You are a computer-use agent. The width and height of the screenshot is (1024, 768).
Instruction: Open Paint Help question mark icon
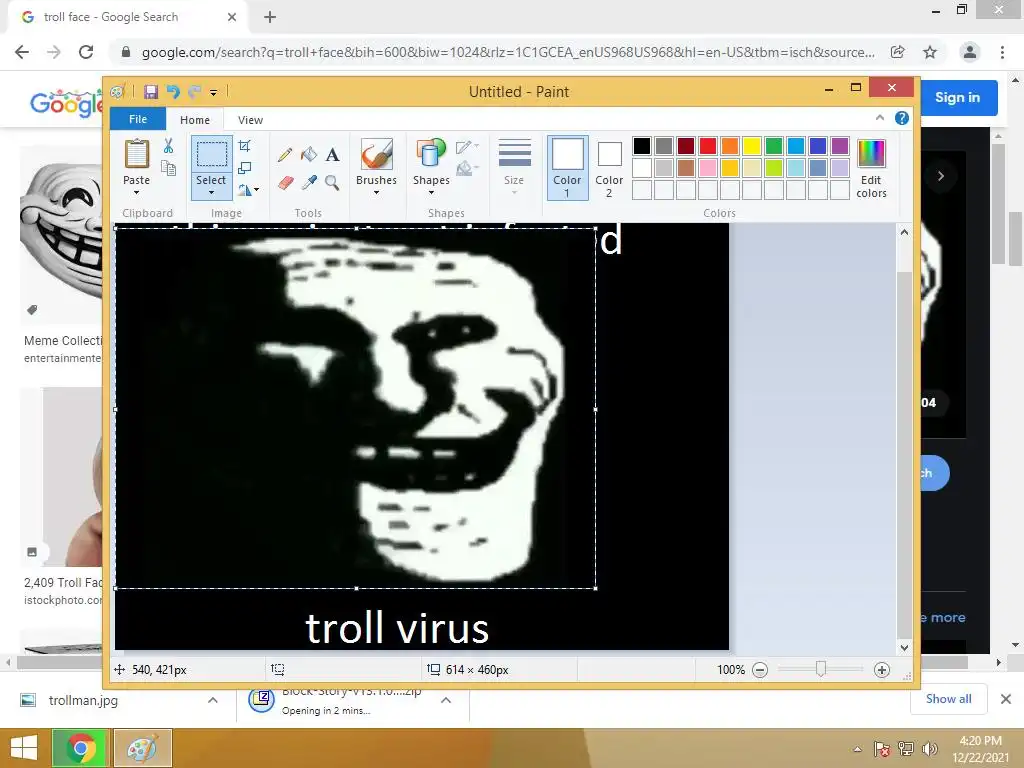point(902,118)
